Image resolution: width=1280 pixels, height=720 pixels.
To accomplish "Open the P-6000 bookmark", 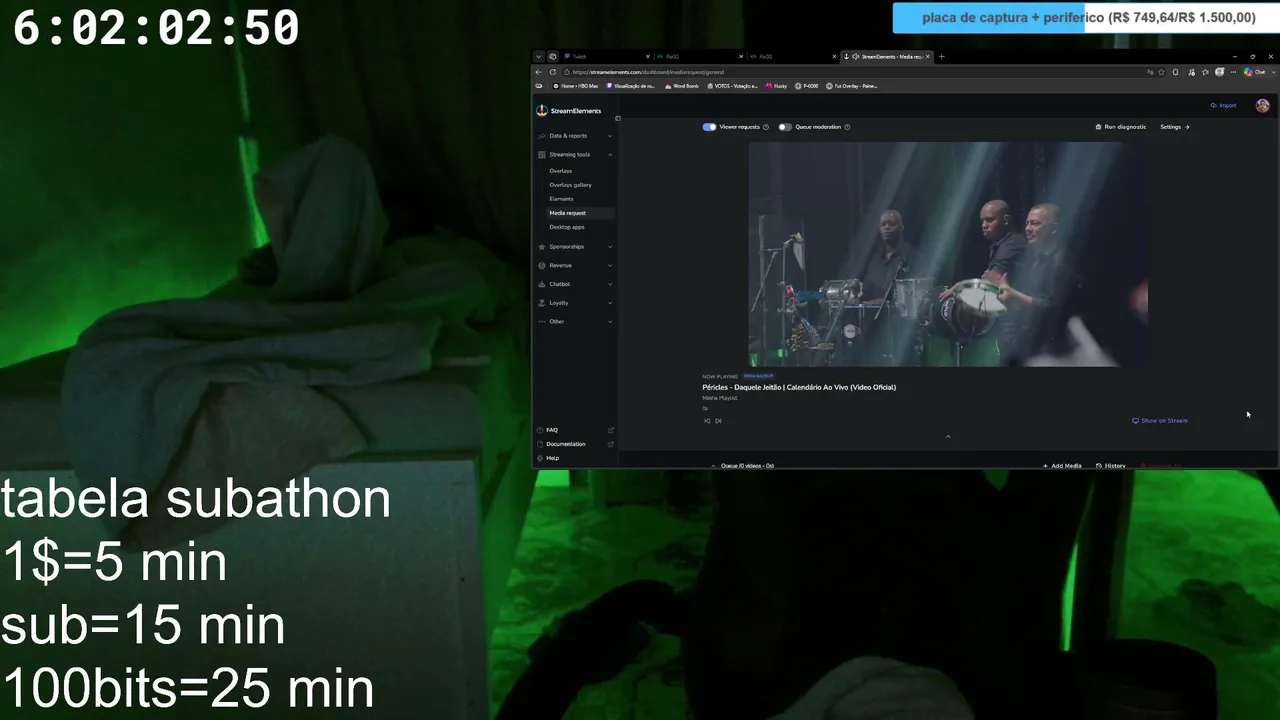I will coord(807,86).
